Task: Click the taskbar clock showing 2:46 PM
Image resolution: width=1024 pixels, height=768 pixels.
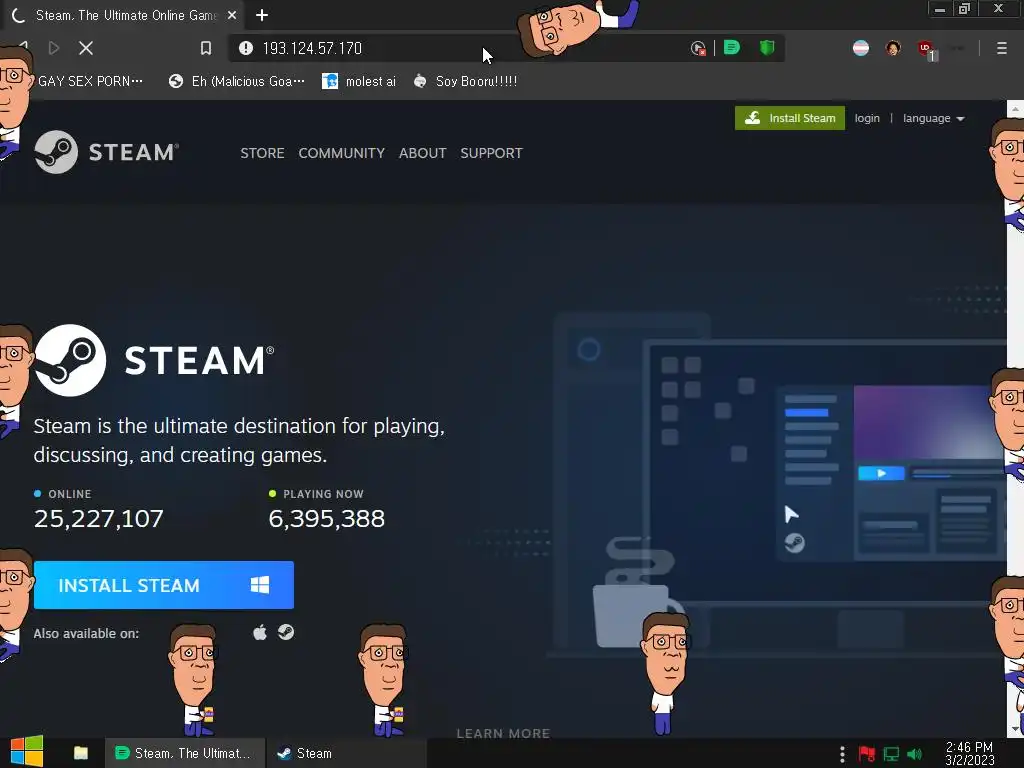Action: coord(969,754)
